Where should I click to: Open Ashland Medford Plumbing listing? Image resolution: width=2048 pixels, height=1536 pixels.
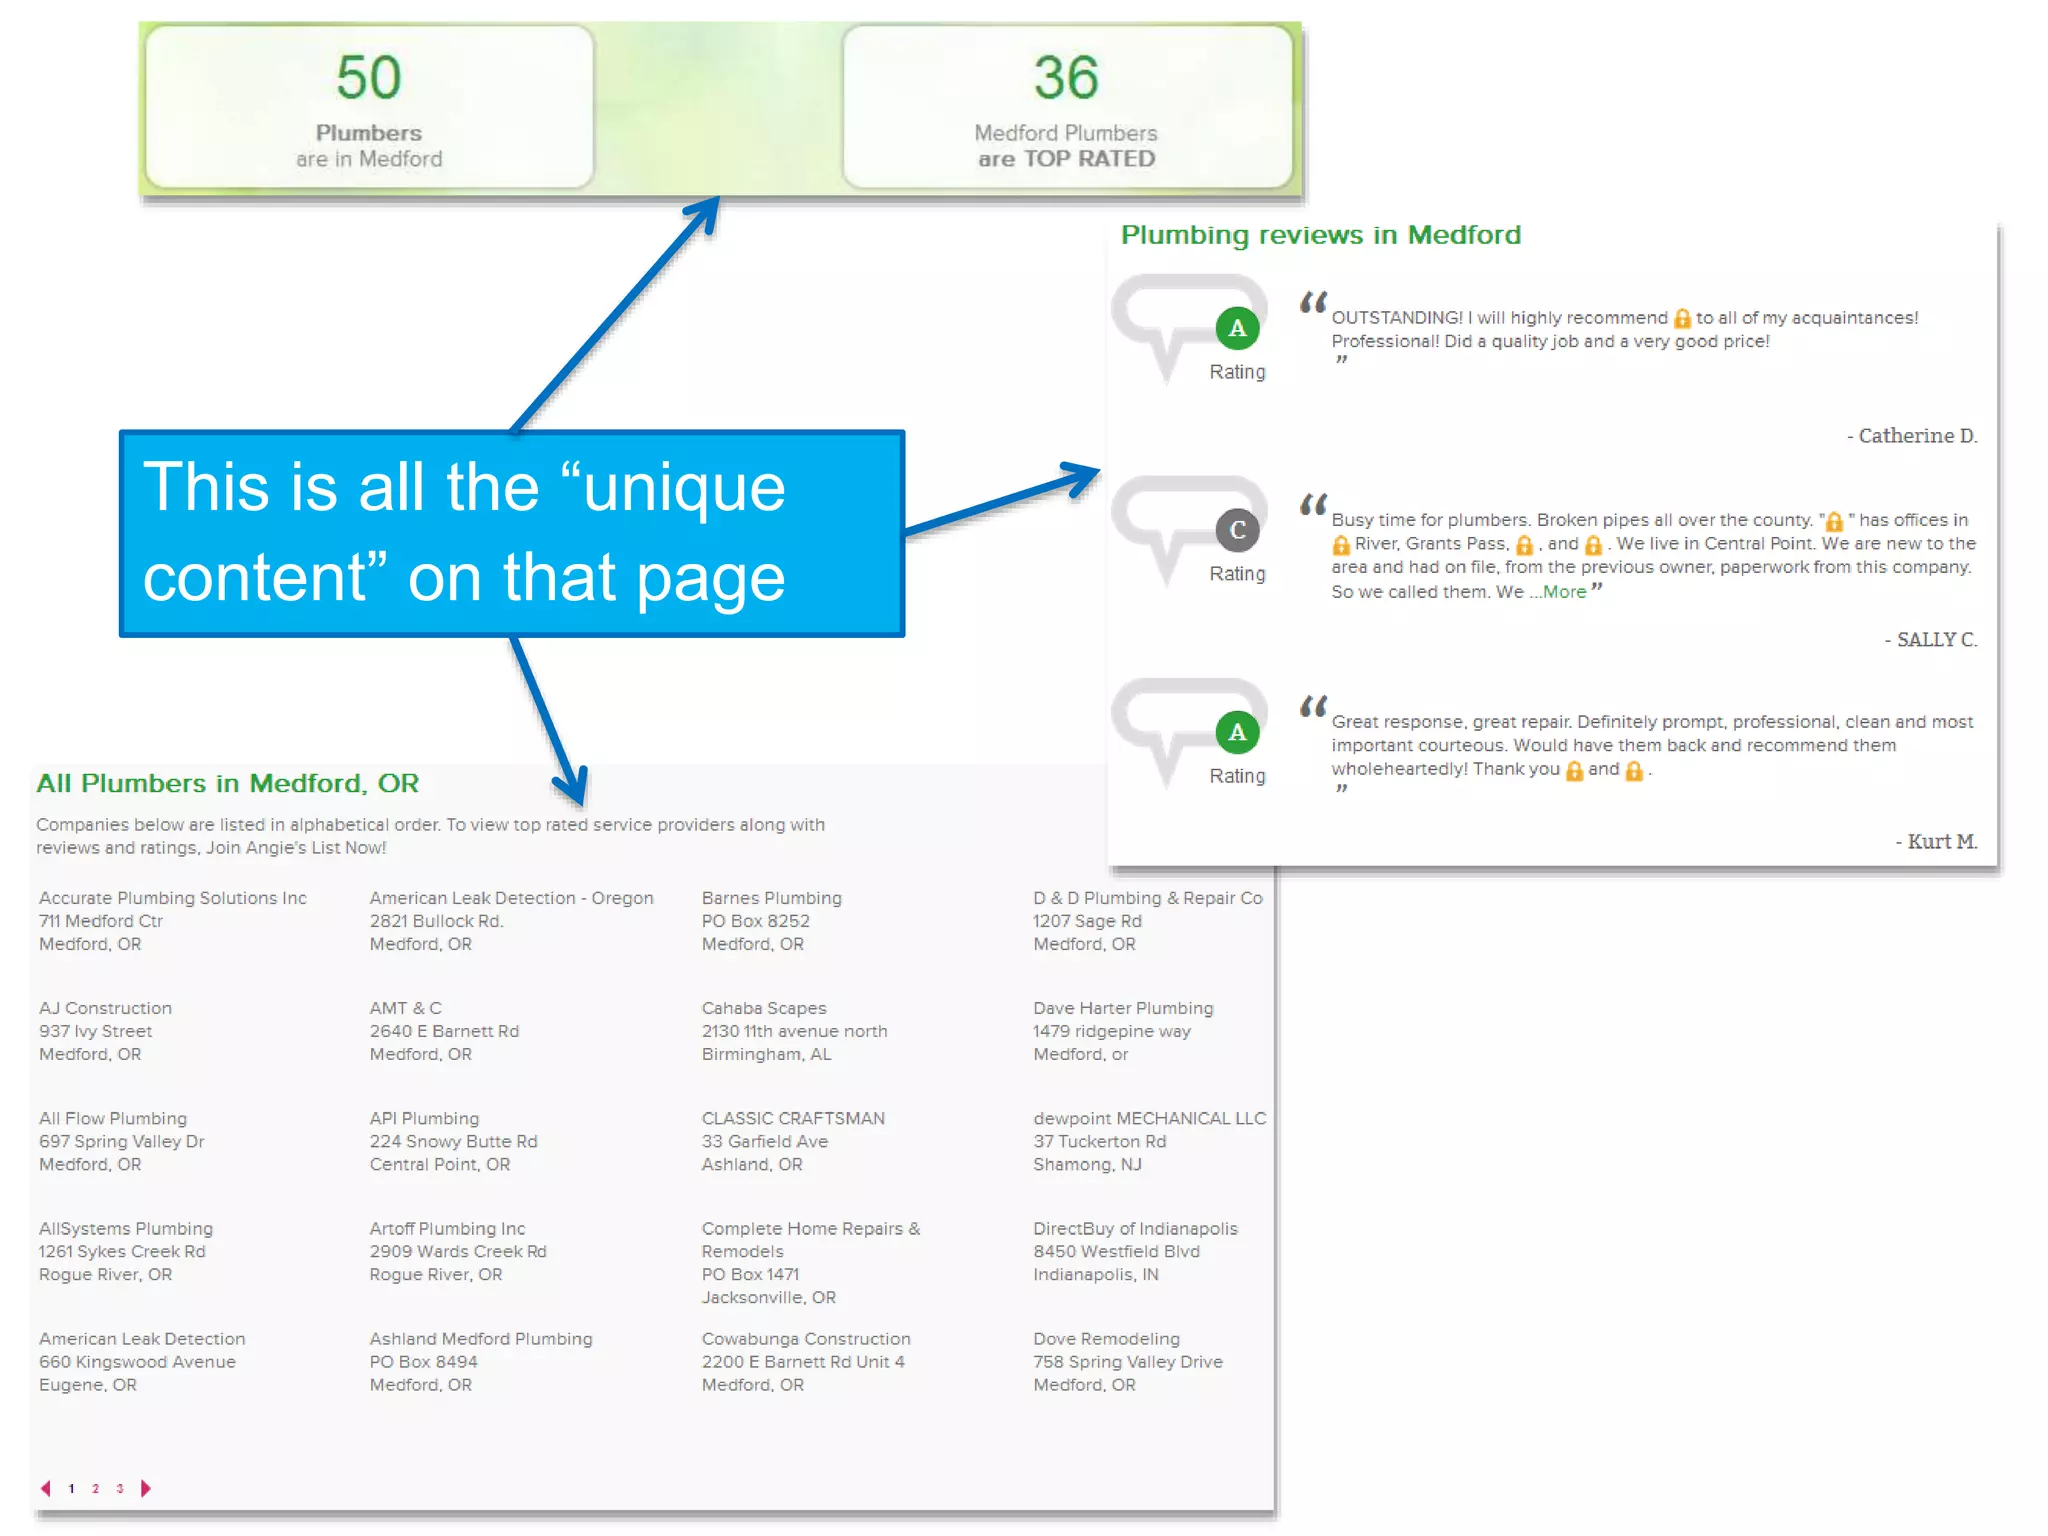click(x=481, y=1338)
